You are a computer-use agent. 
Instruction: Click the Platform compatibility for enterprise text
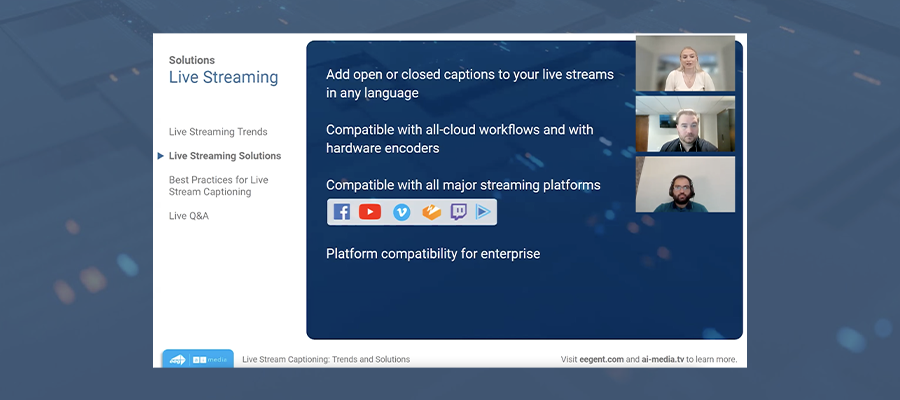pyautogui.click(x=433, y=254)
